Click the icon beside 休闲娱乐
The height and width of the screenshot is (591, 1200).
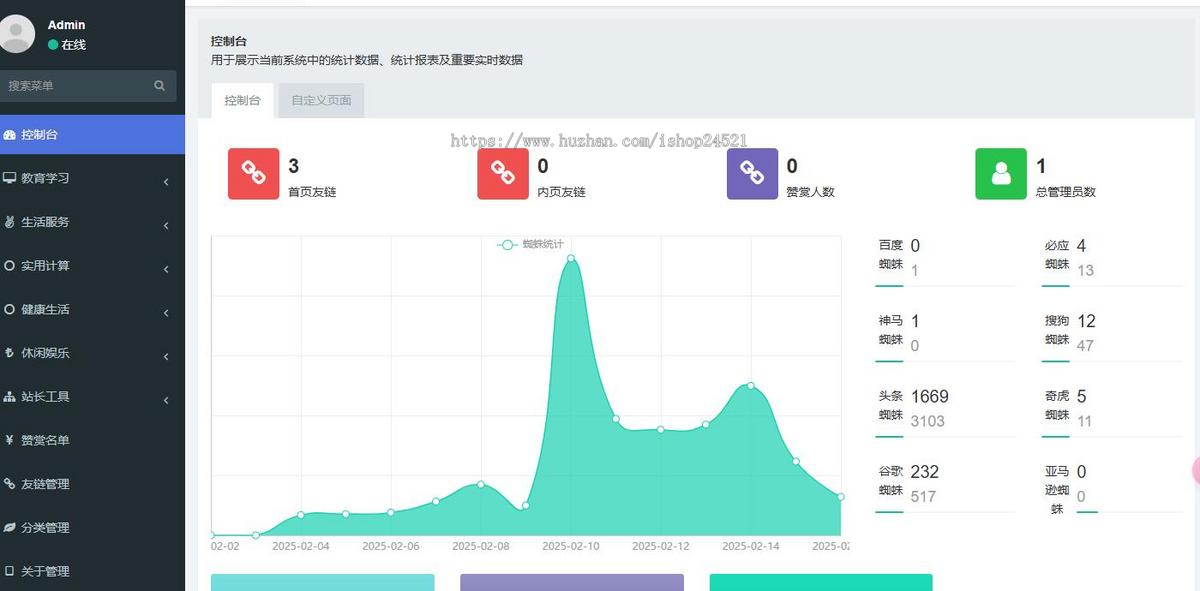click(9, 353)
